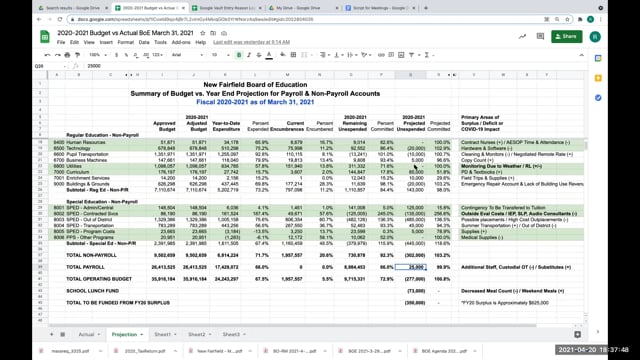Image resolution: width=640 pixels, height=360 pixels.
Task: Open Google Tasks side panel
Action: tap(598, 98)
